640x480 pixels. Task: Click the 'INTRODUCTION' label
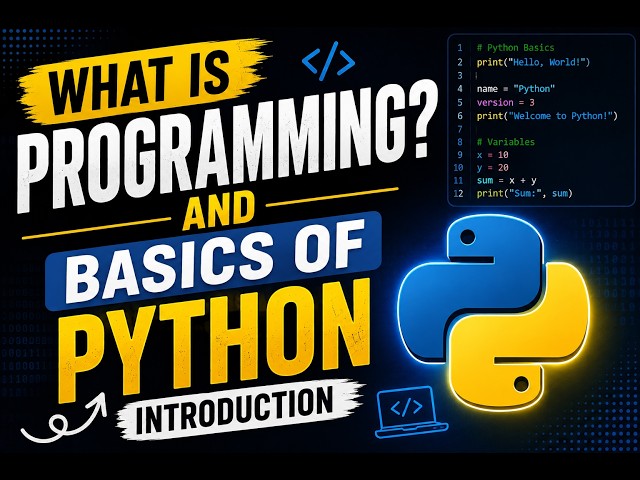click(235, 411)
